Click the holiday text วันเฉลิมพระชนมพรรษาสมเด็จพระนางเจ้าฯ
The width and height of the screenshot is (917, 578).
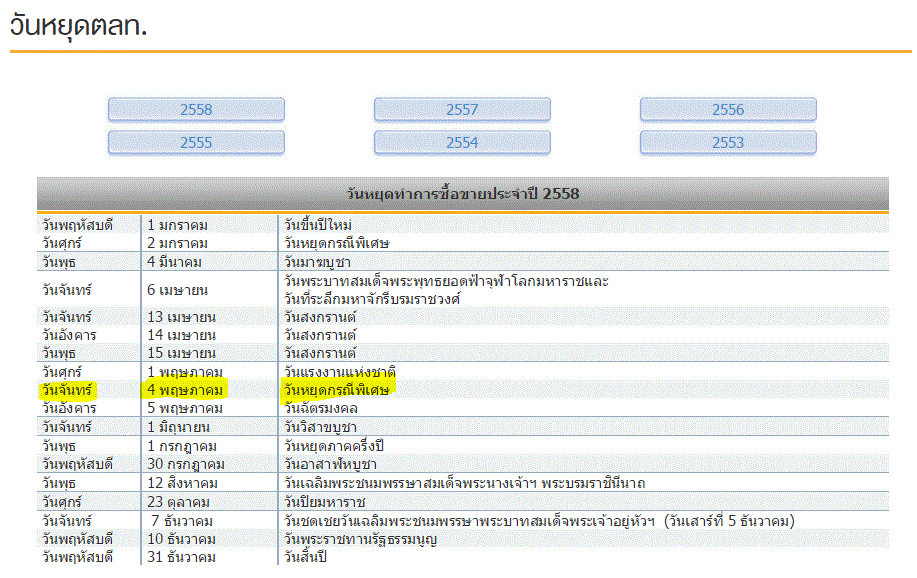point(464,483)
